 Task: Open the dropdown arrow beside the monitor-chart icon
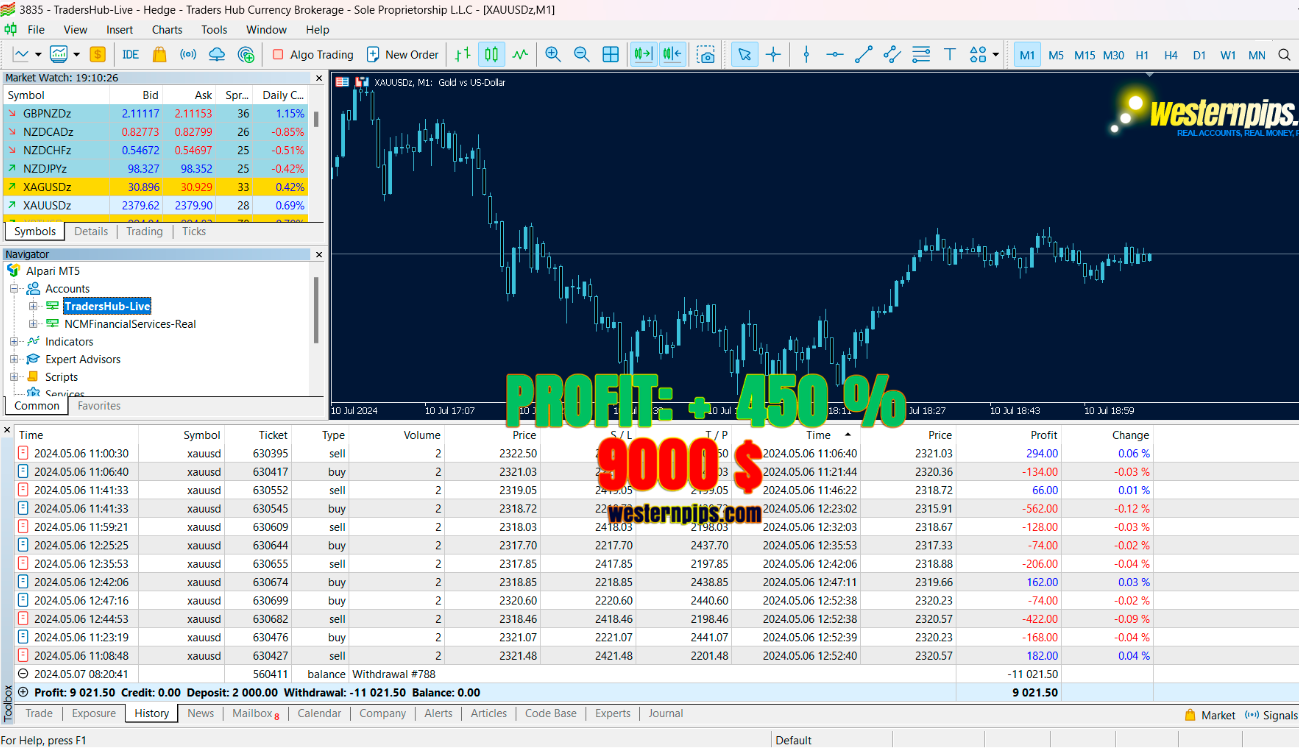tap(76, 54)
